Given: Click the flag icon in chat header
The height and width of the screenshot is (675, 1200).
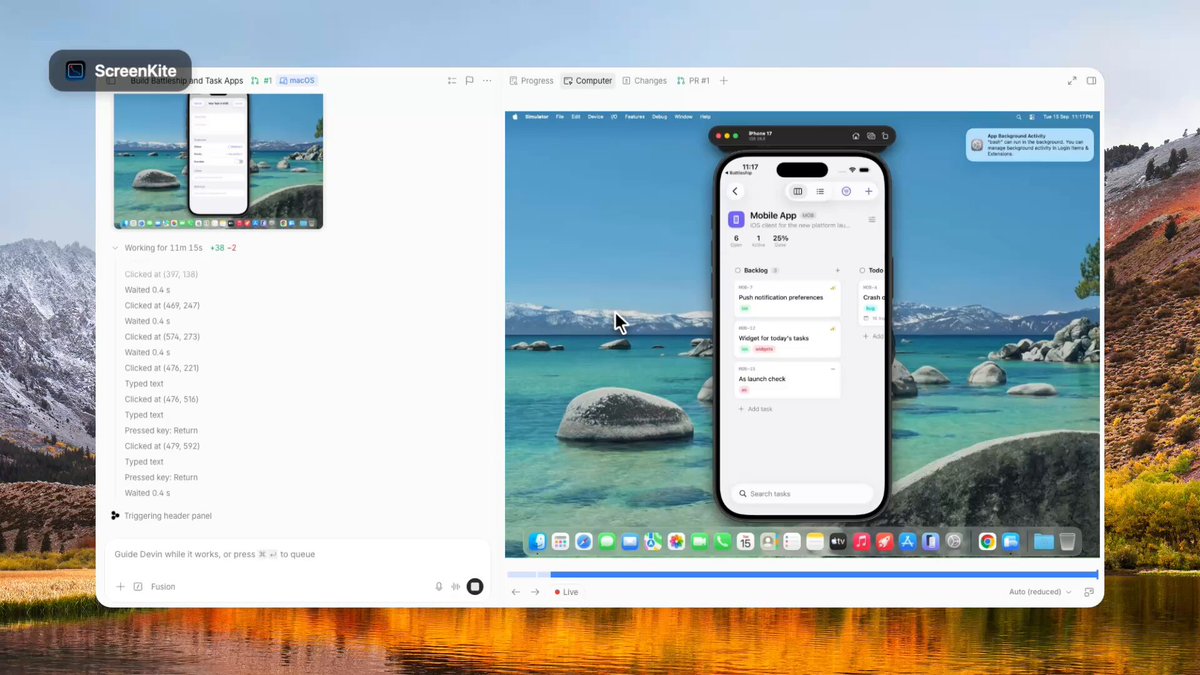Looking at the screenshot, I should tap(469, 81).
